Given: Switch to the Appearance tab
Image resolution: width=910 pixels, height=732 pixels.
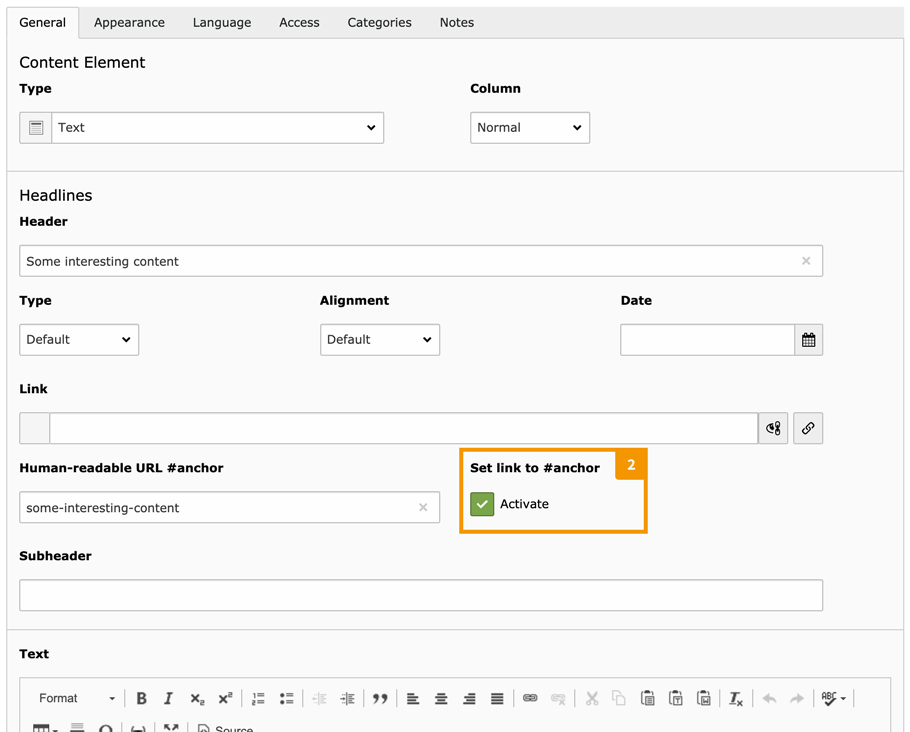Looking at the screenshot, I should [129, 23].
